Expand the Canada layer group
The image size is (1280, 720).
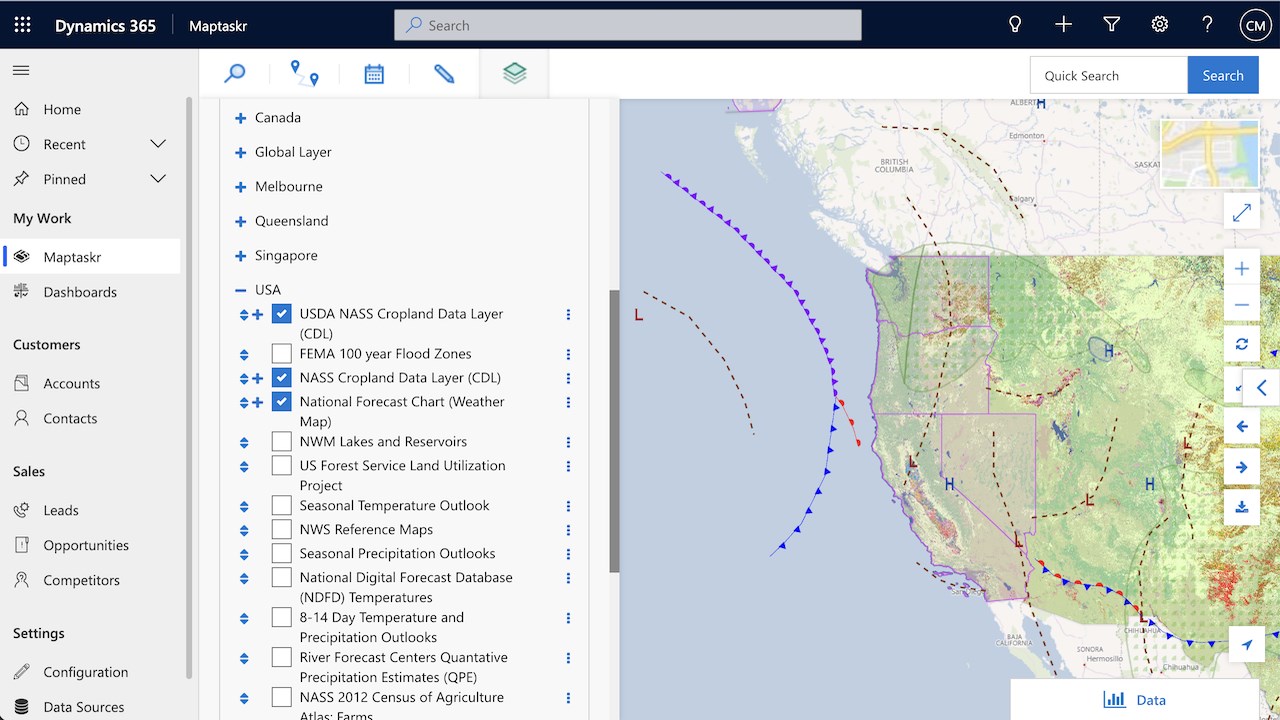pyautogui.click(x=240, y=118)
